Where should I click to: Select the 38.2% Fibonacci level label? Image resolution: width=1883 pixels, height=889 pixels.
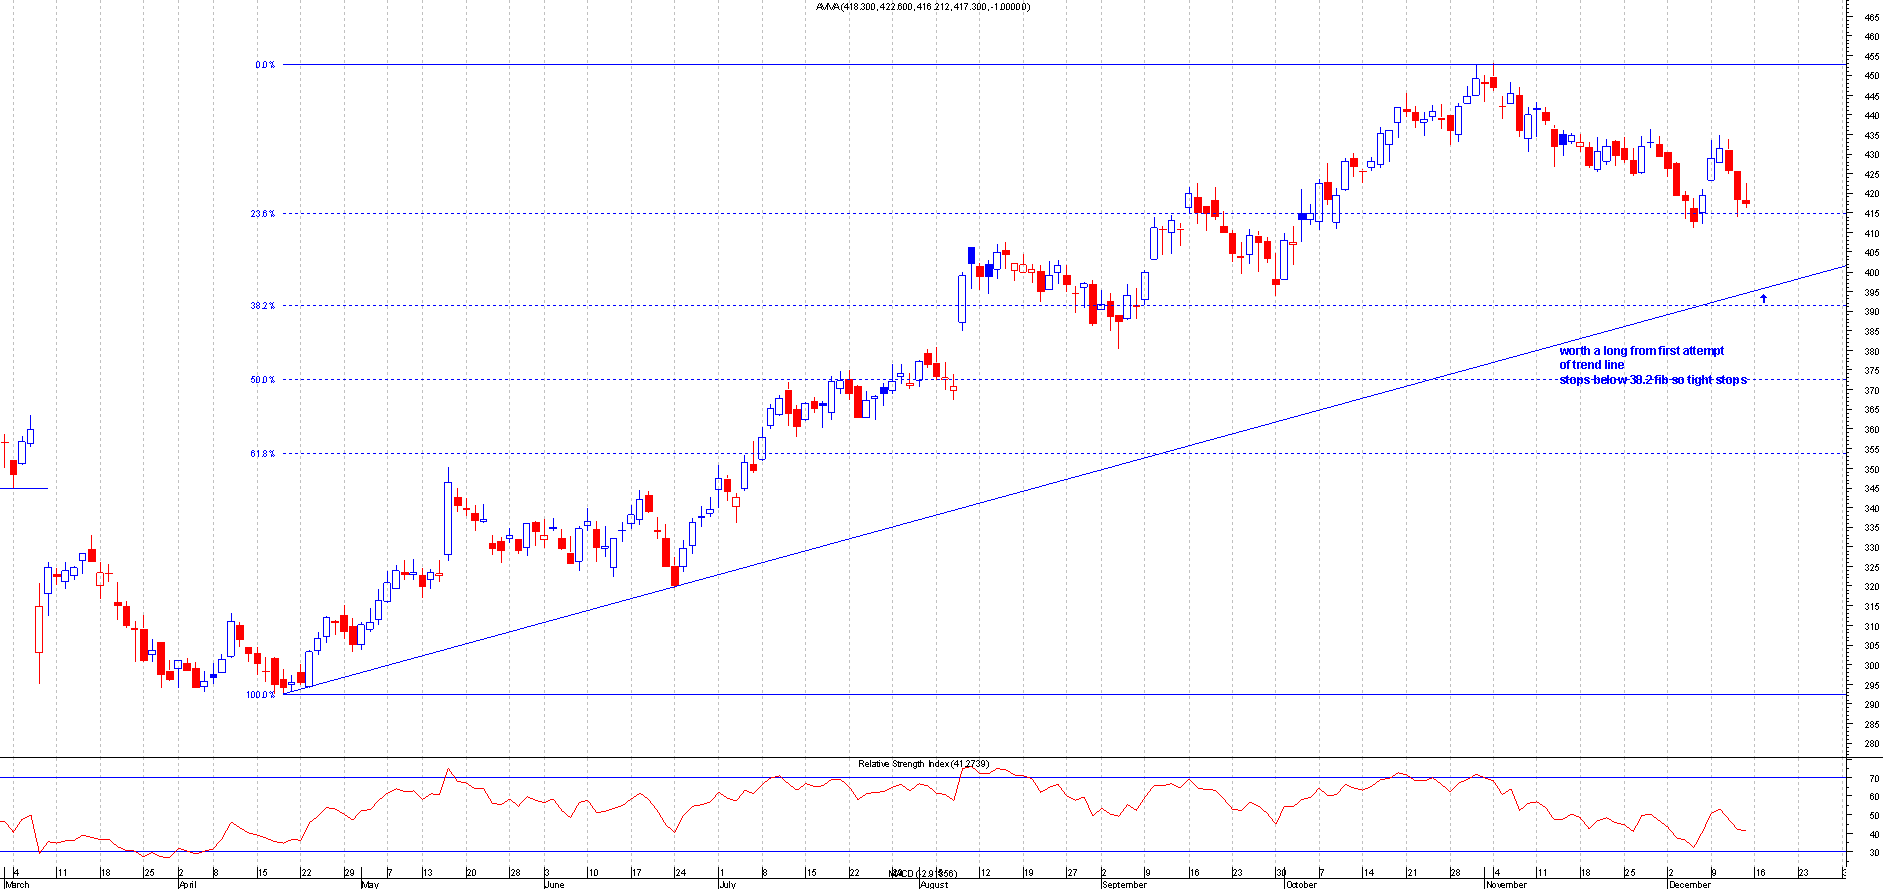[262, 306]
